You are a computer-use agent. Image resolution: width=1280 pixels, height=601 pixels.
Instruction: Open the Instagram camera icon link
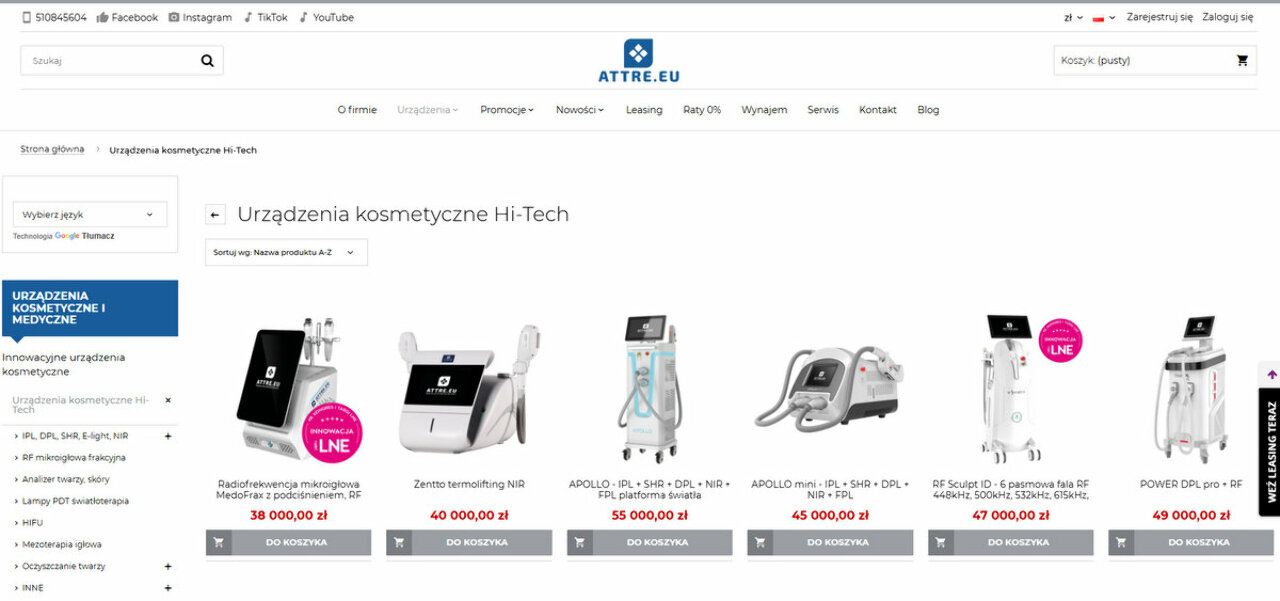pyautogui.click(x=174, y=17)
